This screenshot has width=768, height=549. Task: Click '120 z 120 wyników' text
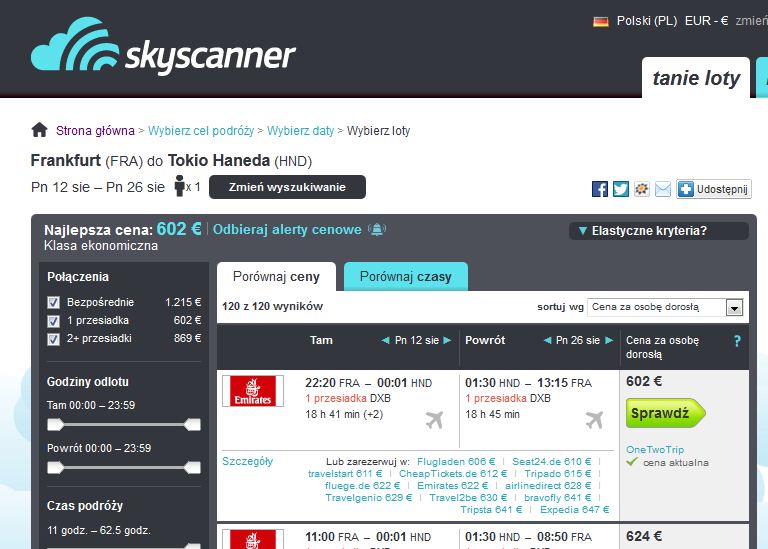coord(272,307)
